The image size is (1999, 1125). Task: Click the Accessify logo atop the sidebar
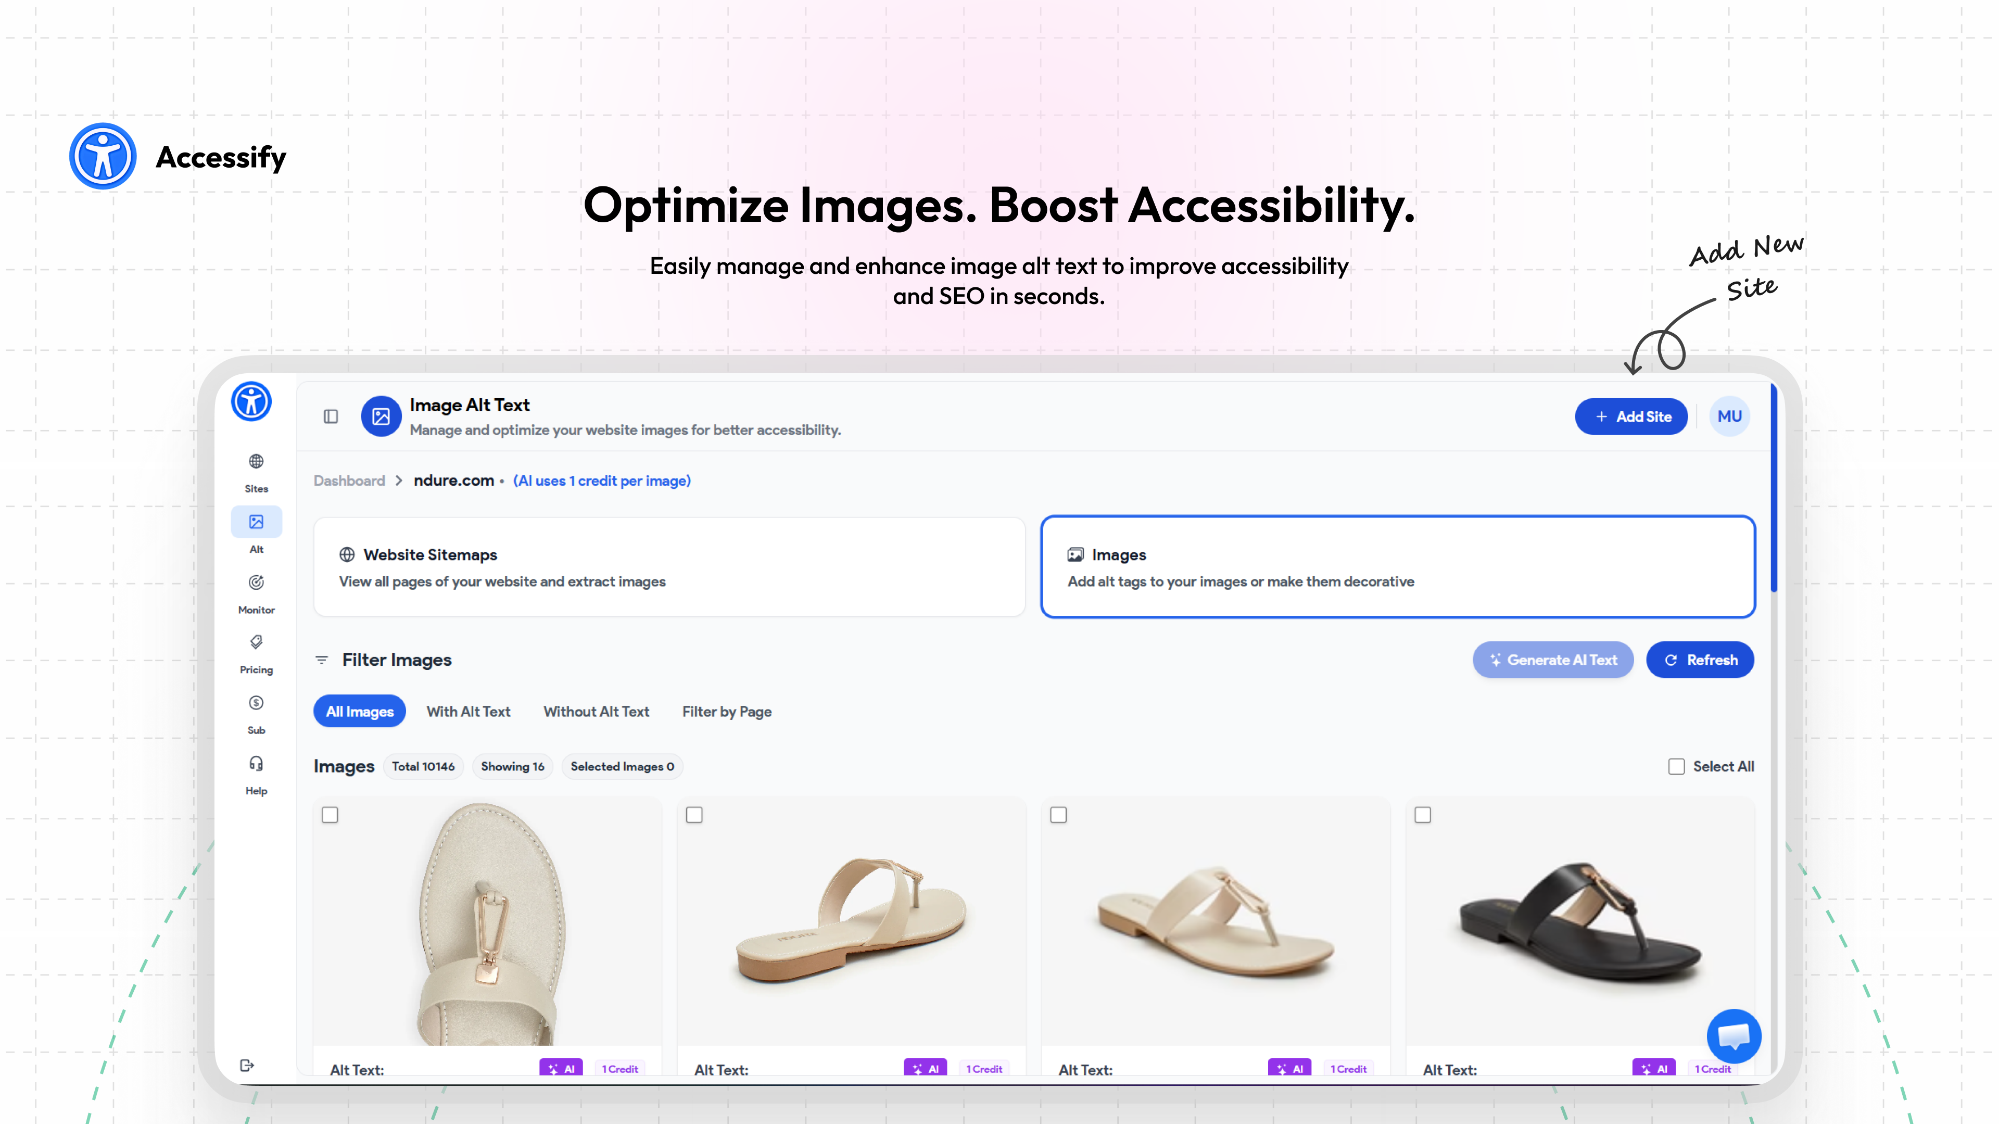click(251, 402)
